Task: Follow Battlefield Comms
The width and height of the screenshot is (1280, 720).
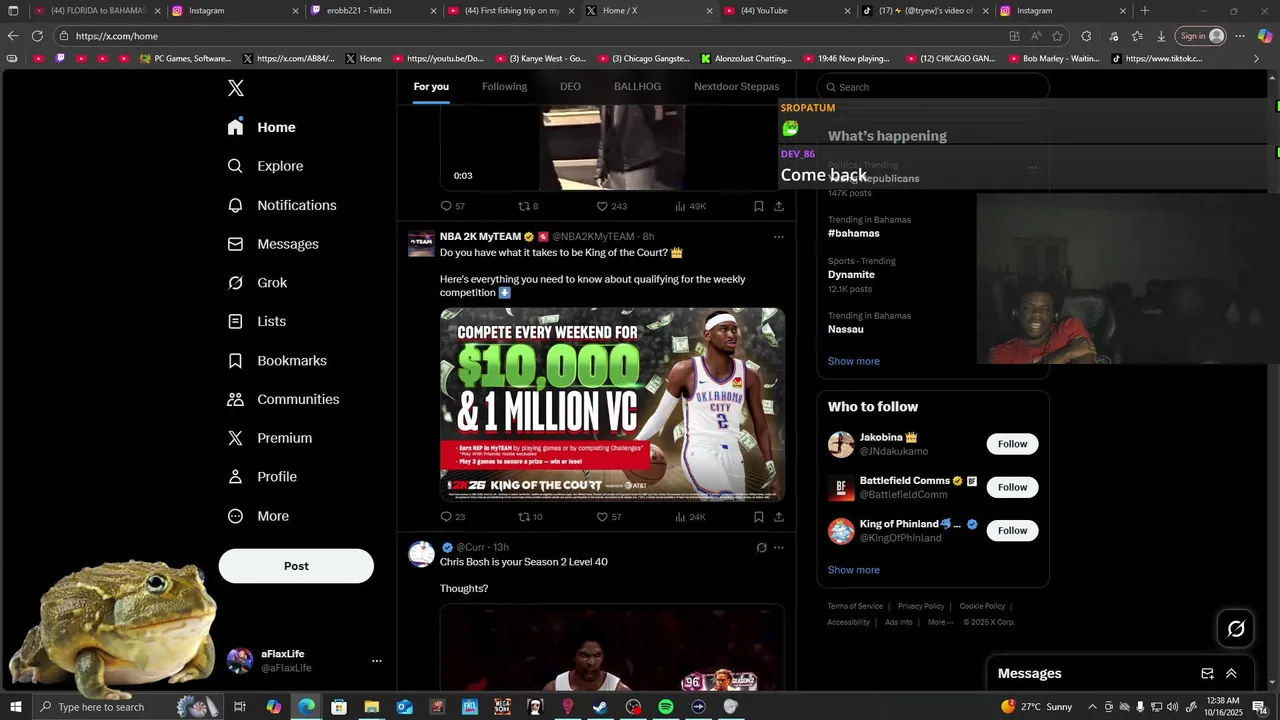Action: point(1012,487)
